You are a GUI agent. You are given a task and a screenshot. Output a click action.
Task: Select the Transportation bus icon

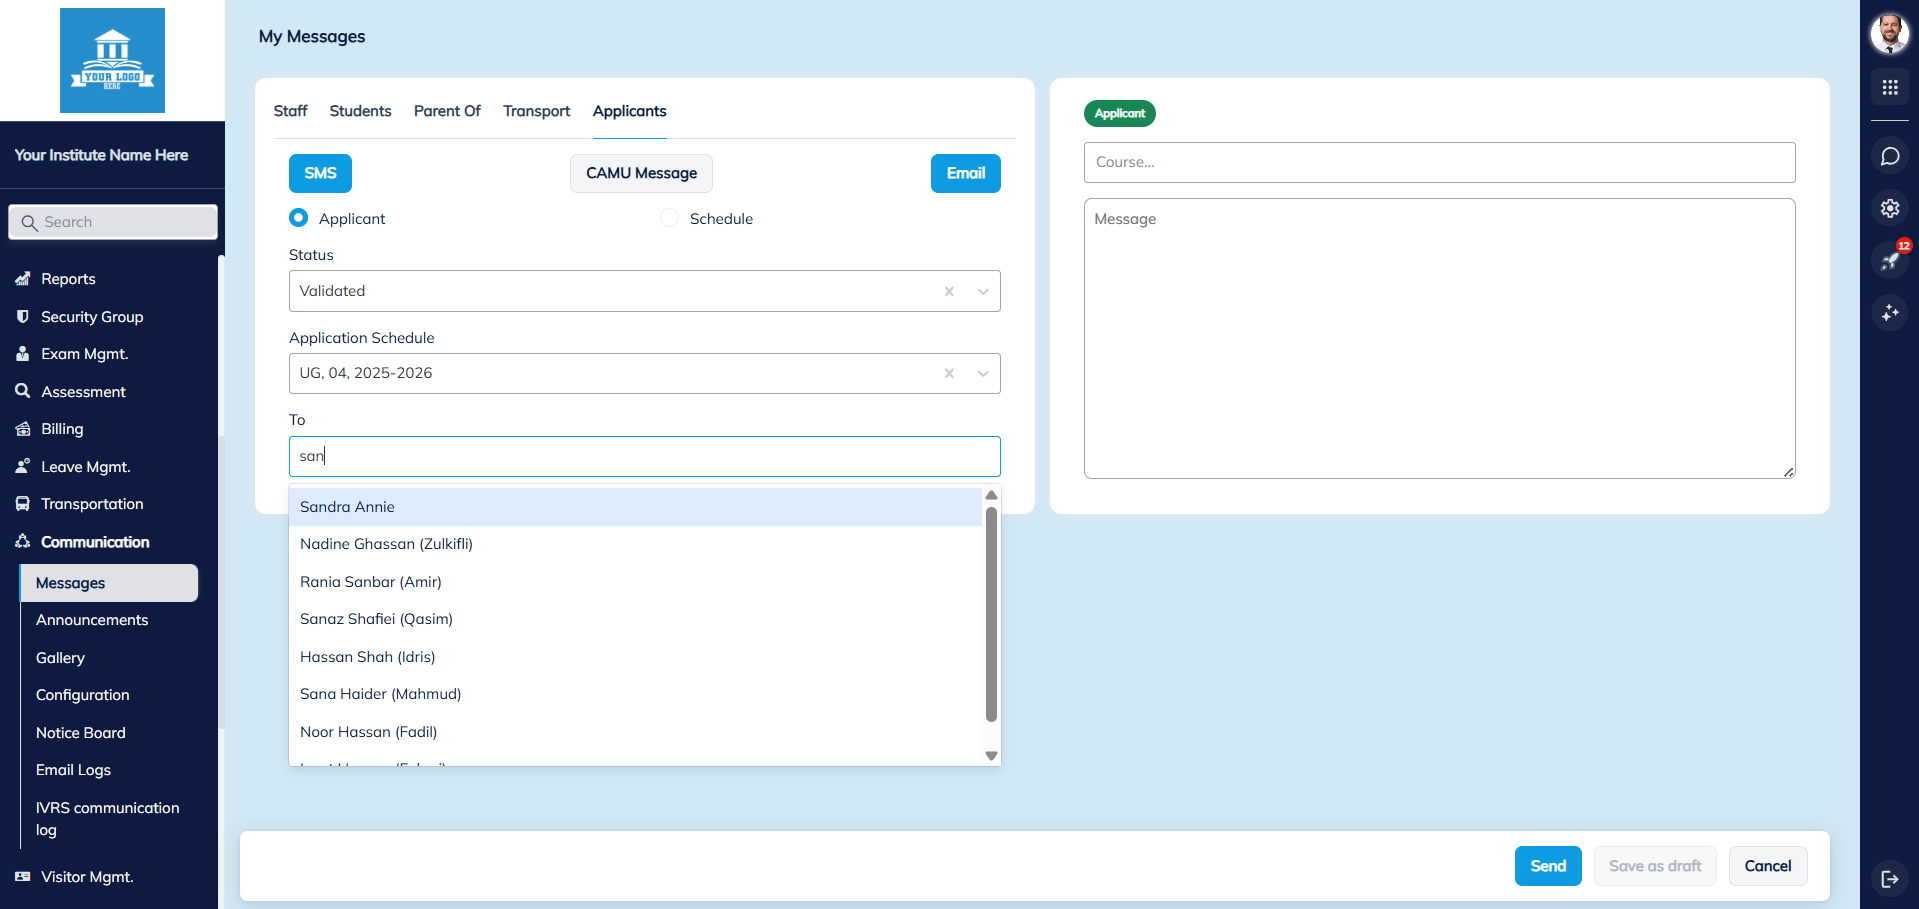point(23,504)
